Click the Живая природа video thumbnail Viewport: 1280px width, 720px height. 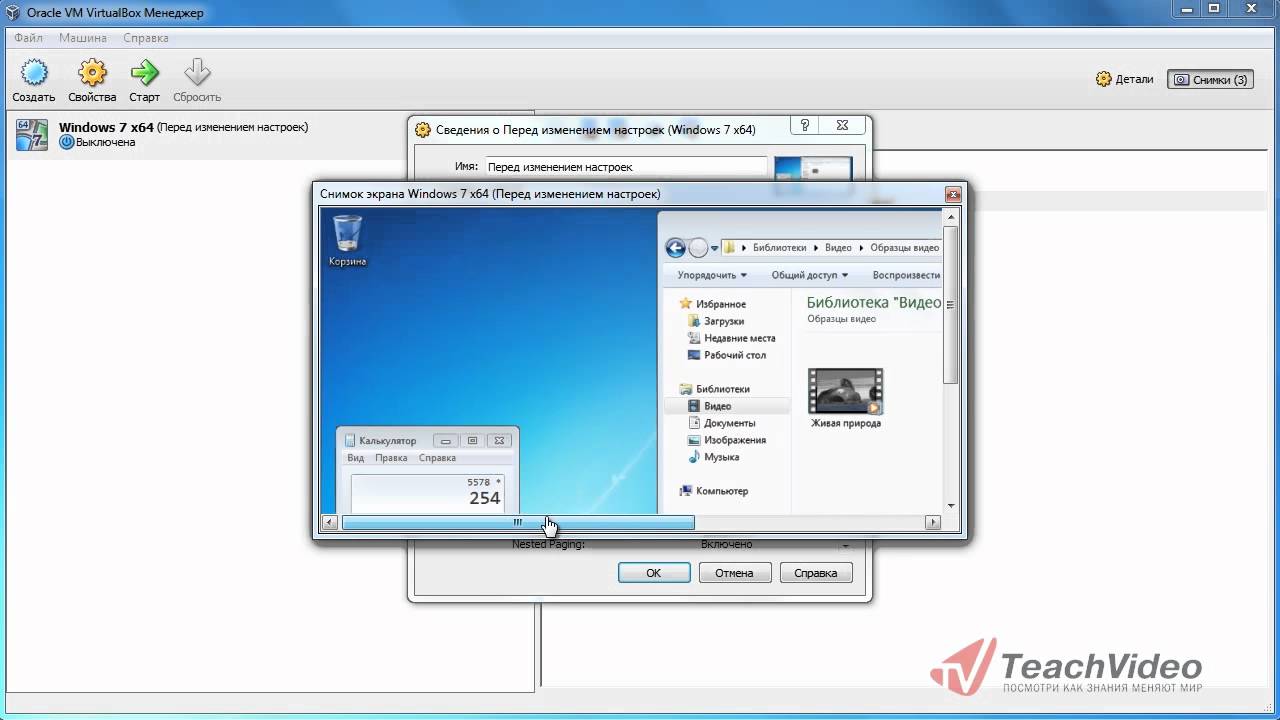click(846, 391)
